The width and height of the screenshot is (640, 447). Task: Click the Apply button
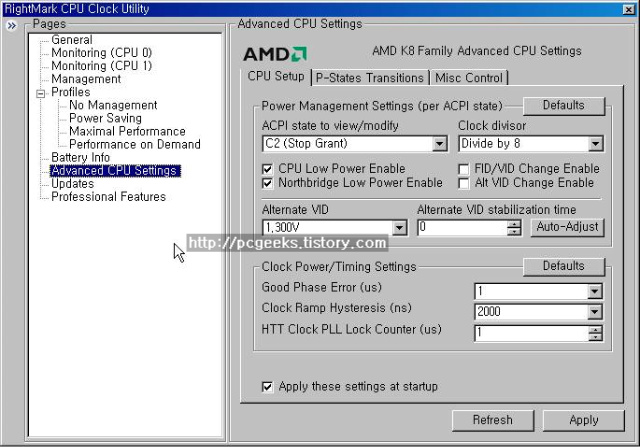click(584, 420)
